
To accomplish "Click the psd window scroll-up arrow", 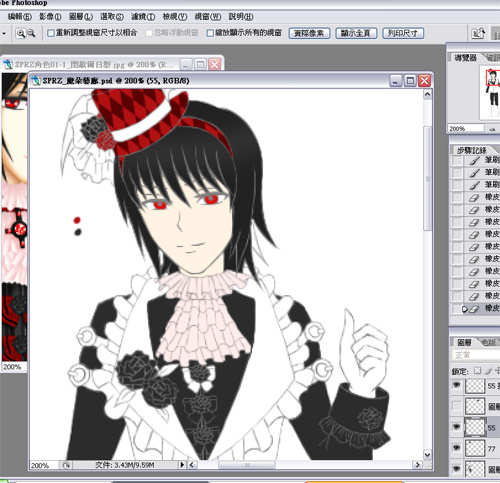I will (x=427, y=95).
